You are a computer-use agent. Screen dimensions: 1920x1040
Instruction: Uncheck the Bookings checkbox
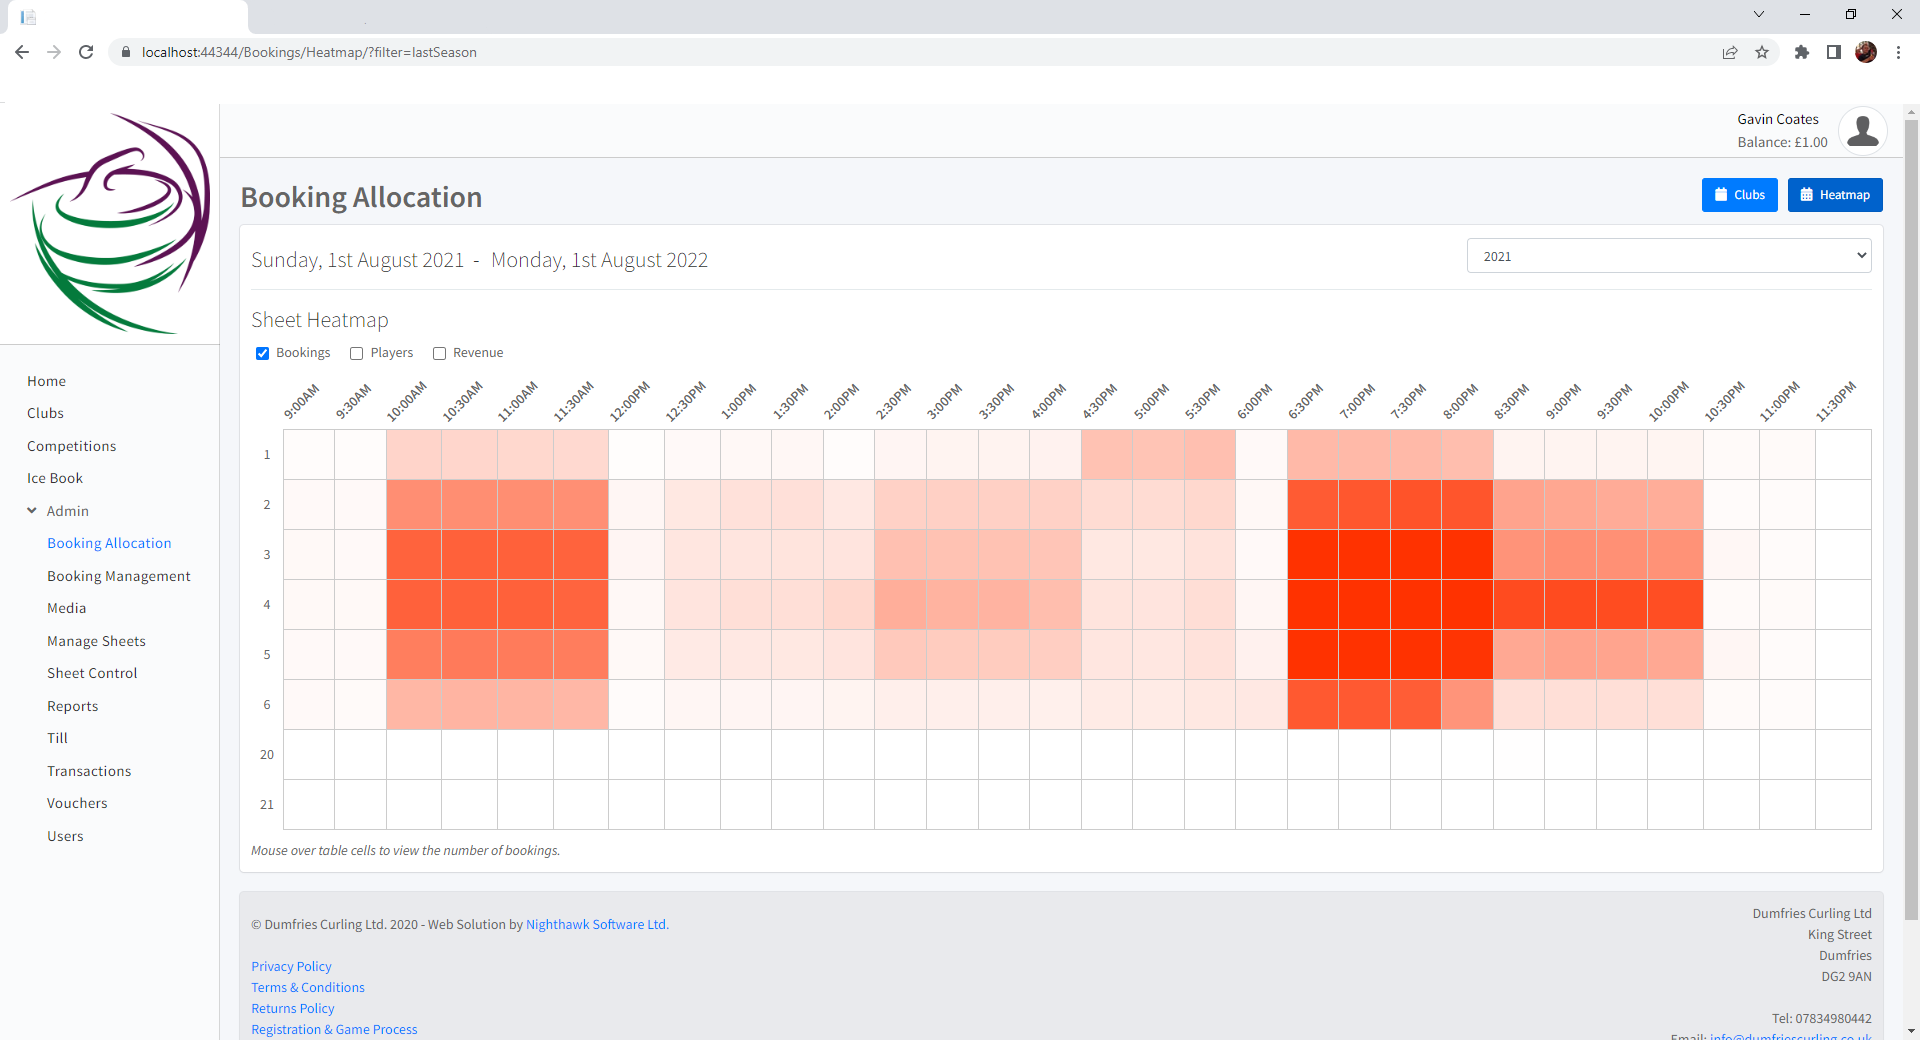pos(263,353)
